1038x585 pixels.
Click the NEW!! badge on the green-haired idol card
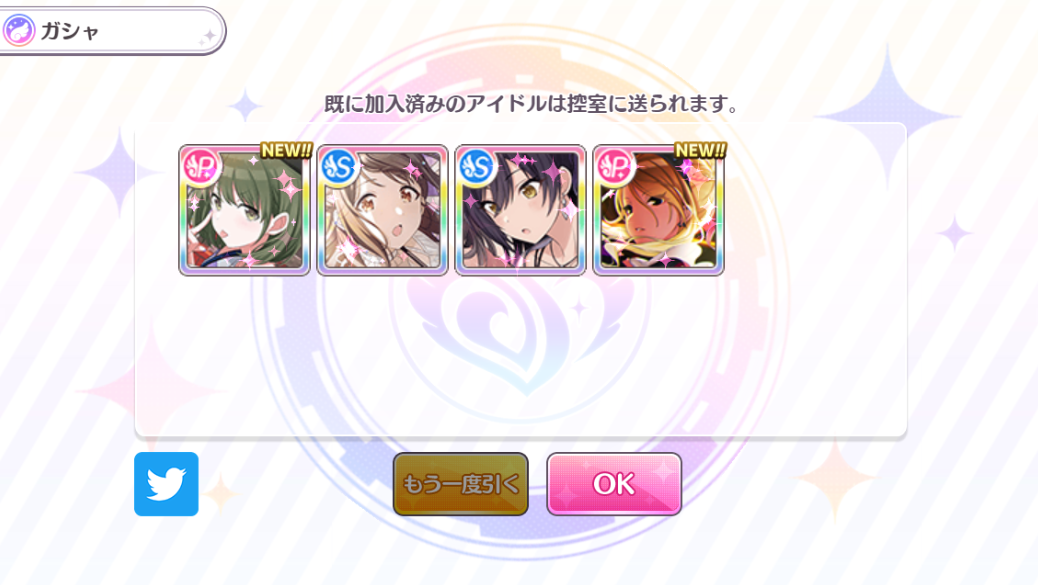point(286,150)
